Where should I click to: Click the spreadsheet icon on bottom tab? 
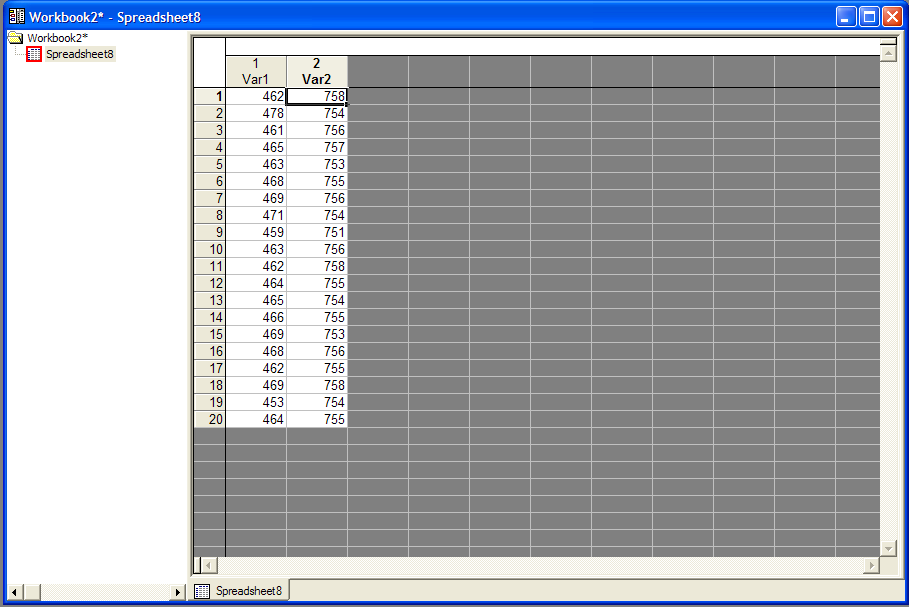tap(202, 591)
